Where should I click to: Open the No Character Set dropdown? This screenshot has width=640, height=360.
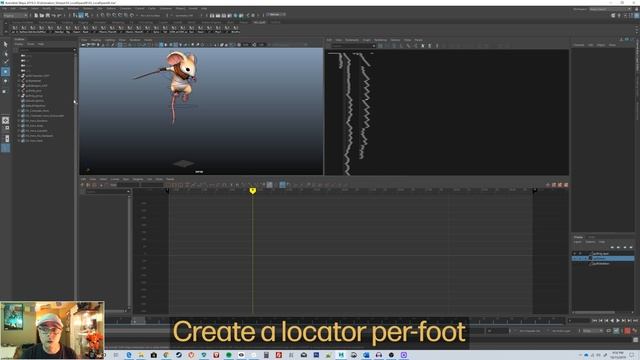click(530, 331)
